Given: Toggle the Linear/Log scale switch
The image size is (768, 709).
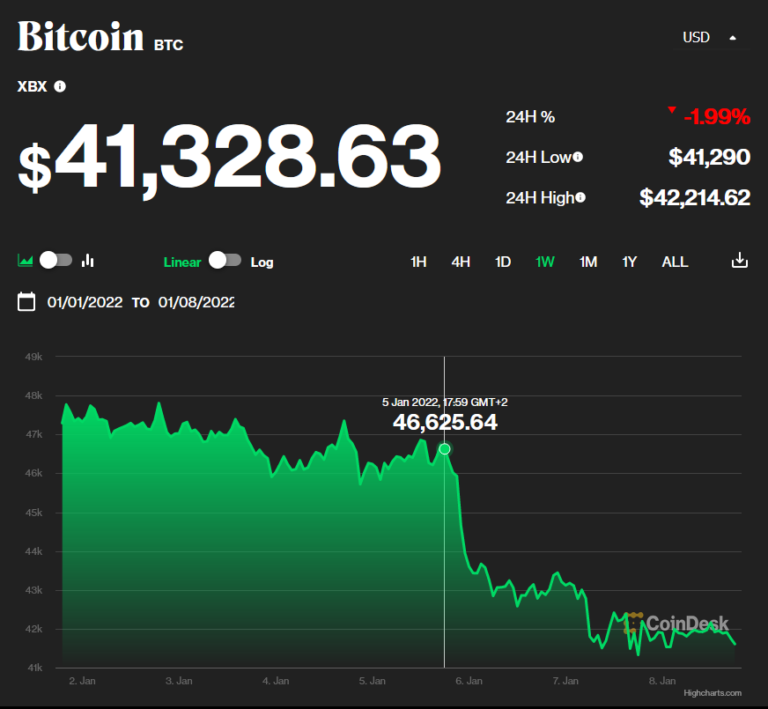Looking at the screenshot, I should pyautogui.click(x=225, y=260).
